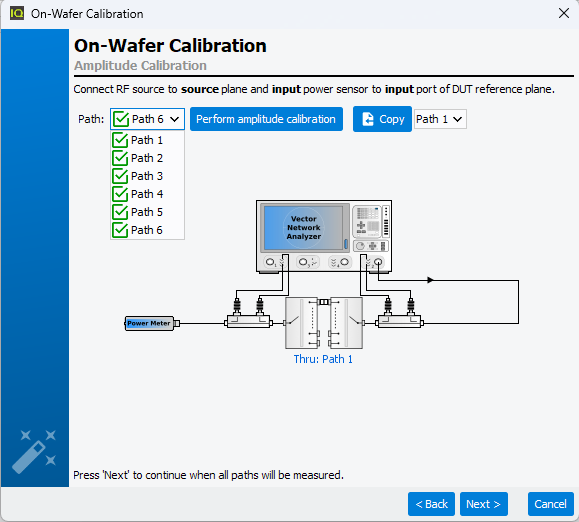The width and height of the screenshot is (579, 522).
Task: Click the green checkmark beside Path 1
Action: tap(120, 140)
